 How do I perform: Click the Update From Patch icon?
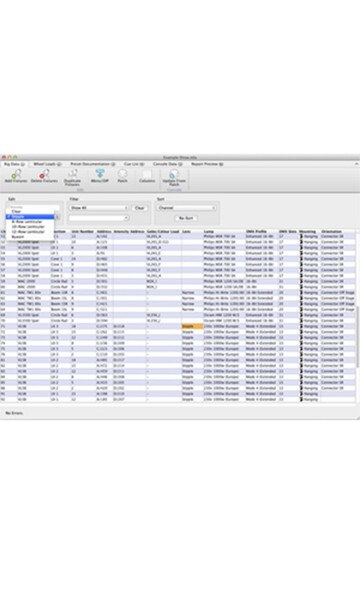(x=174, y=174)
